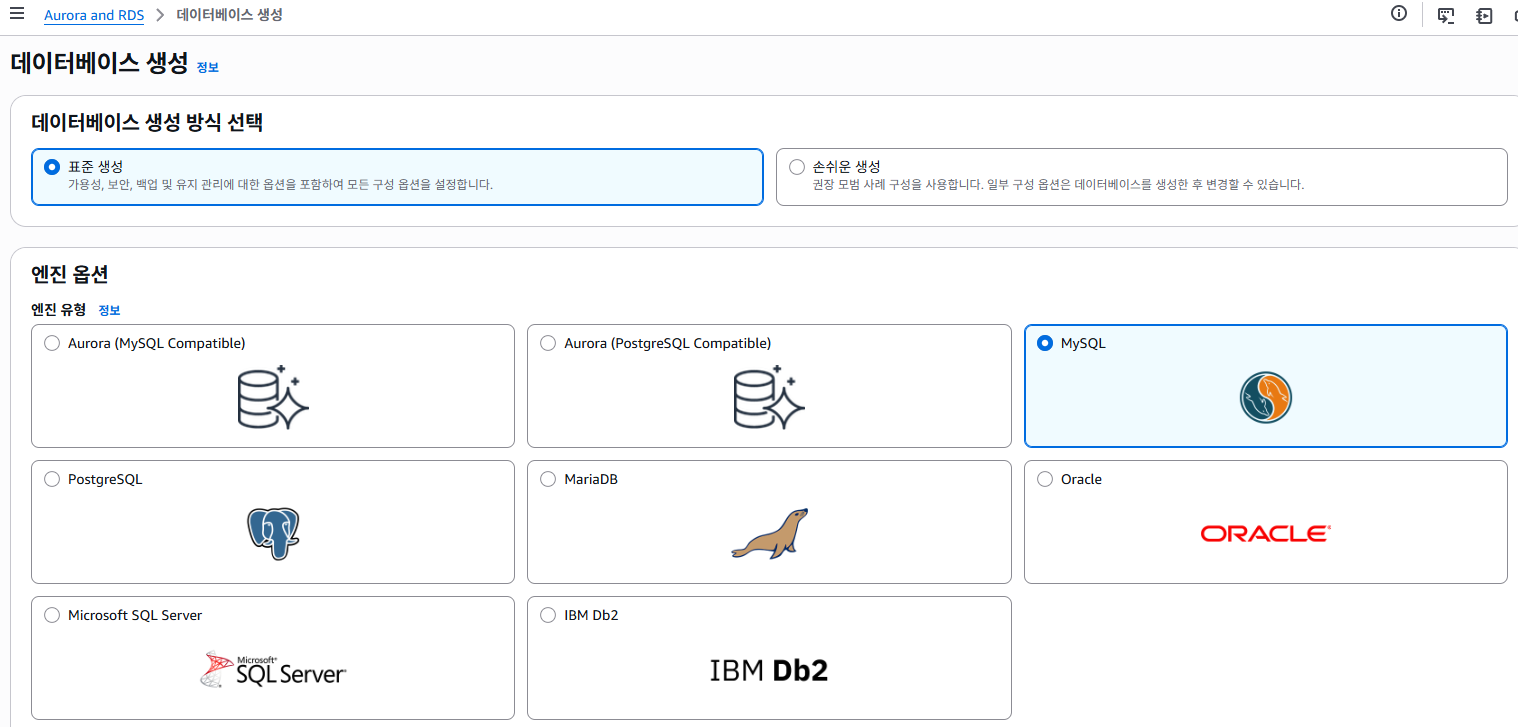Click the 손쉬운 생성 description text
The height and width of the screenshot is (727, 1518).
point(1058,185)
